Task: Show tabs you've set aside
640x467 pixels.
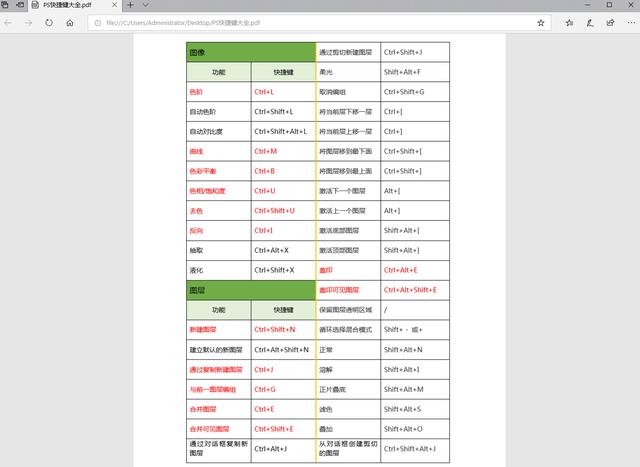Action: click(5, 5)
